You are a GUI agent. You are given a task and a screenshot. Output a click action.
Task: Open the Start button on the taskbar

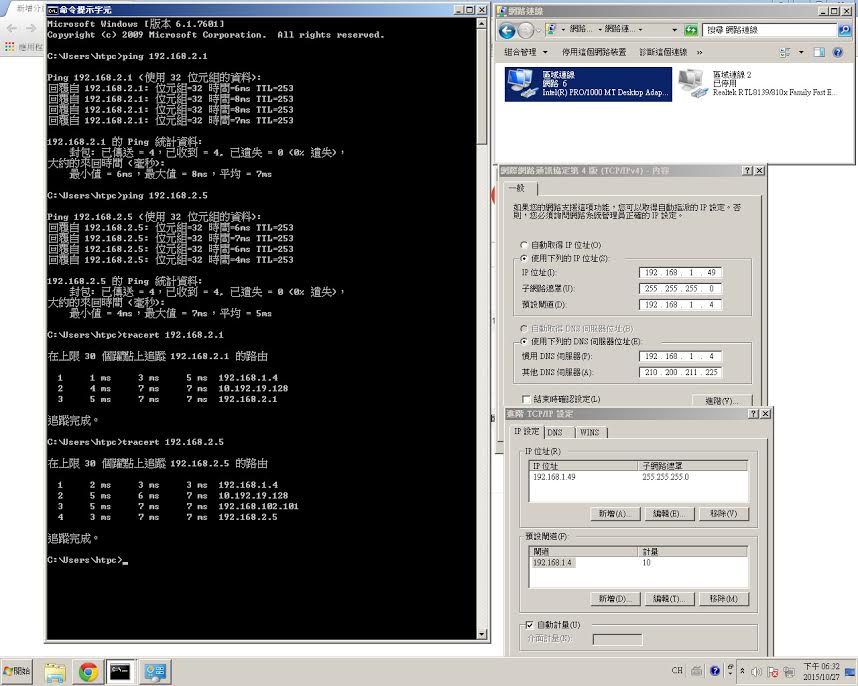click(17, 671)
